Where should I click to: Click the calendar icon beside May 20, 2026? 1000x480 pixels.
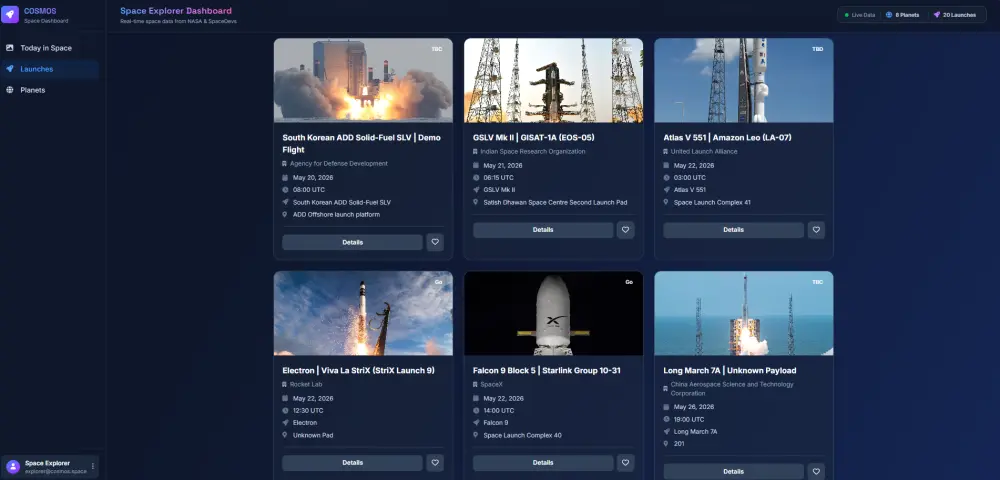pos(285,178)
